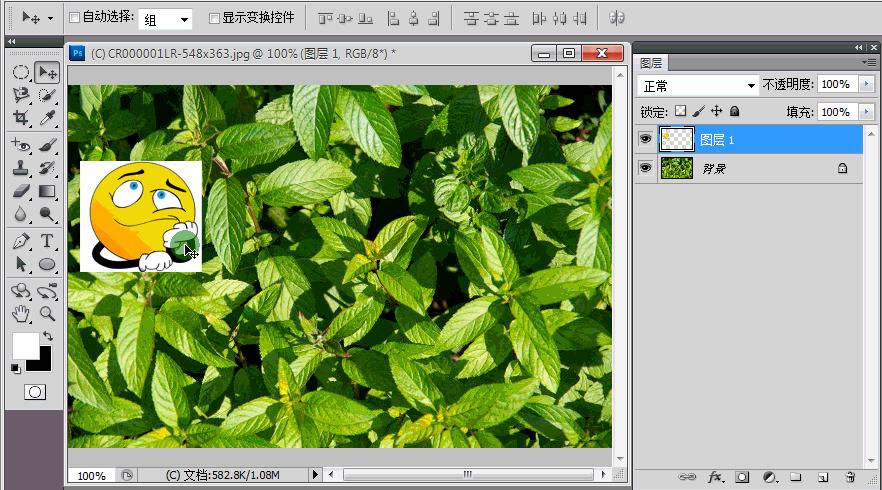Activate the Hand tool

coord(21,314)
